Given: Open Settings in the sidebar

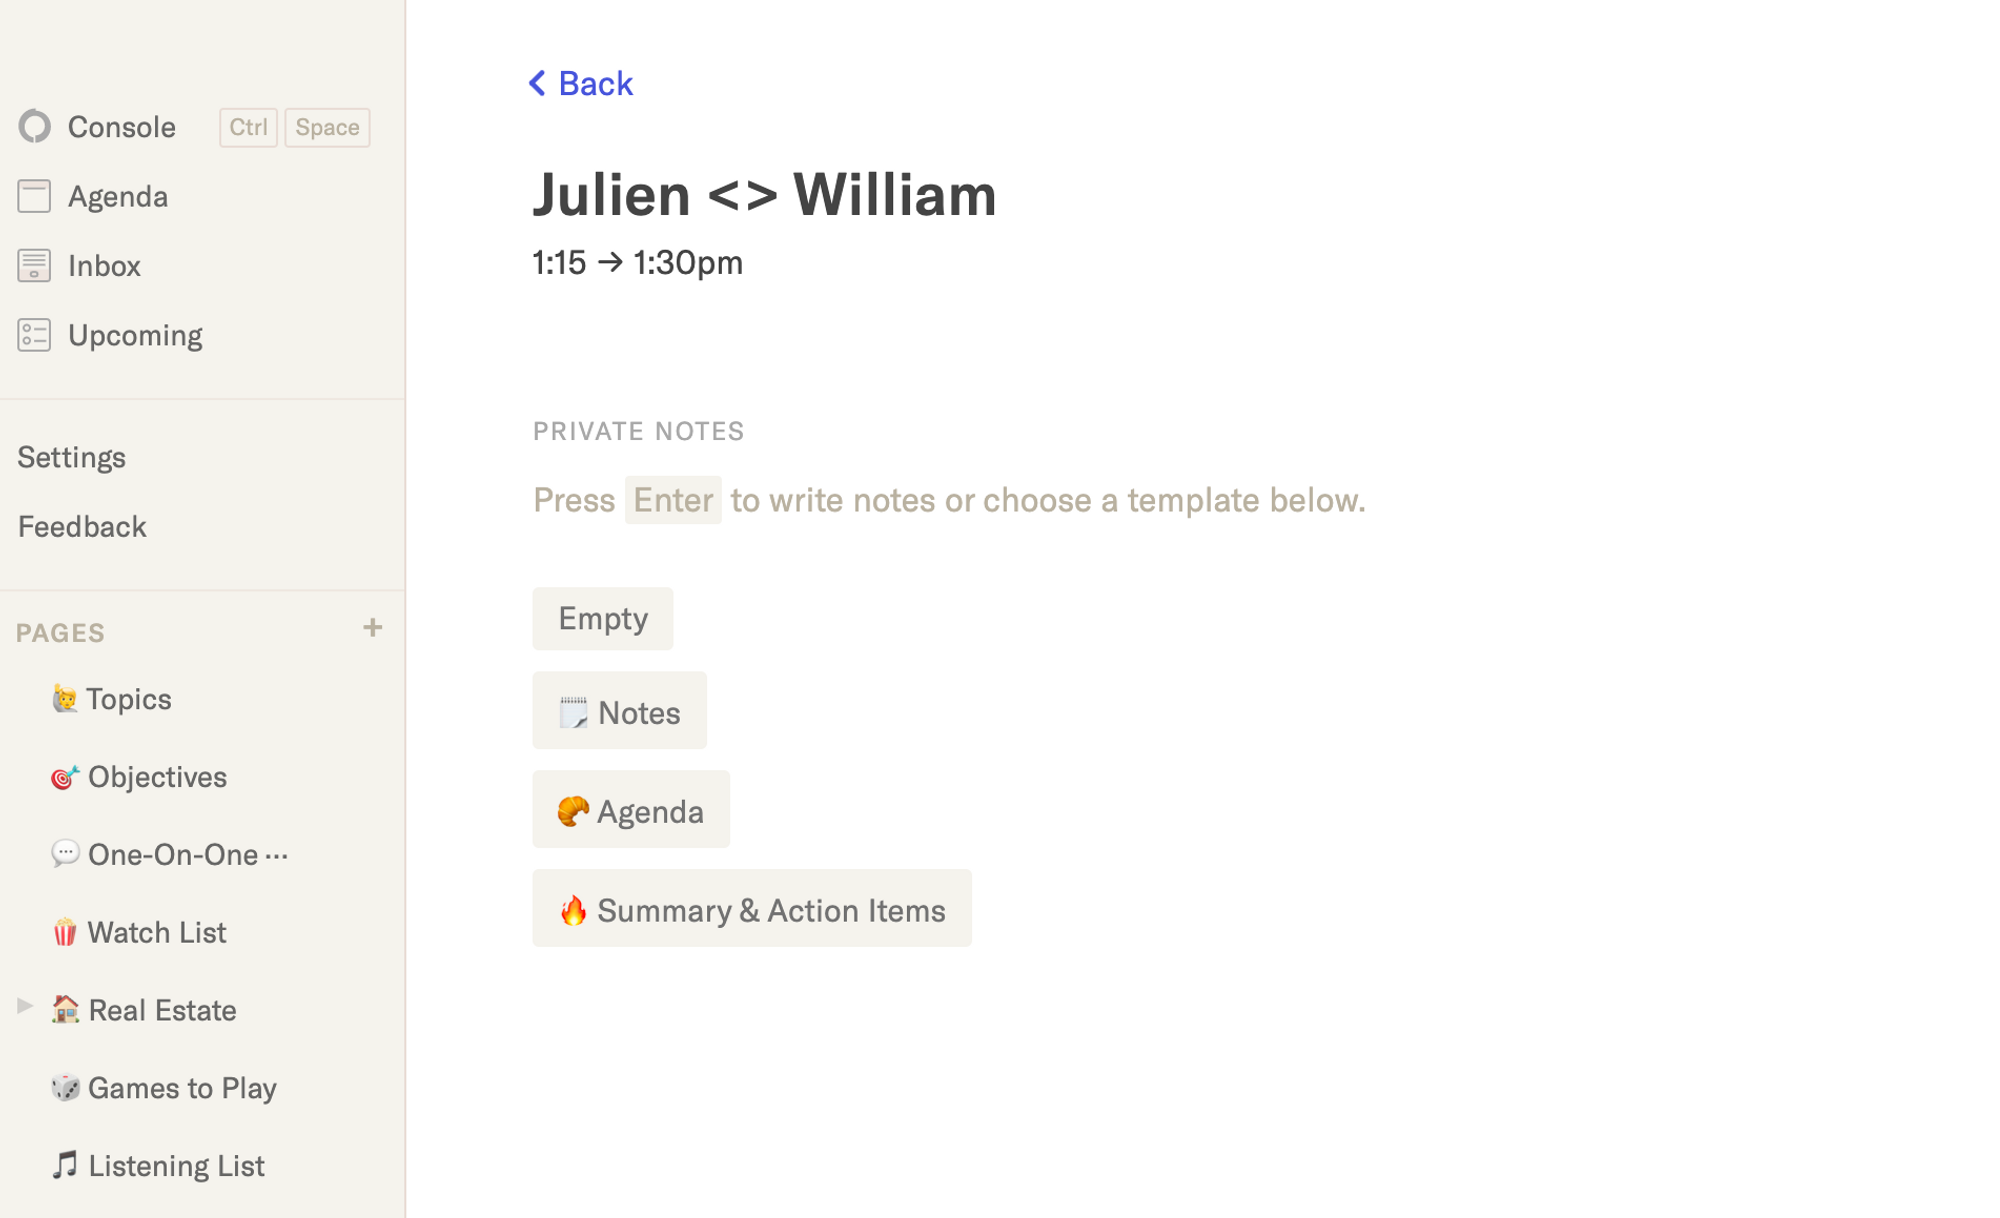Looking at the screenshot, I should (x=72, y=457).
